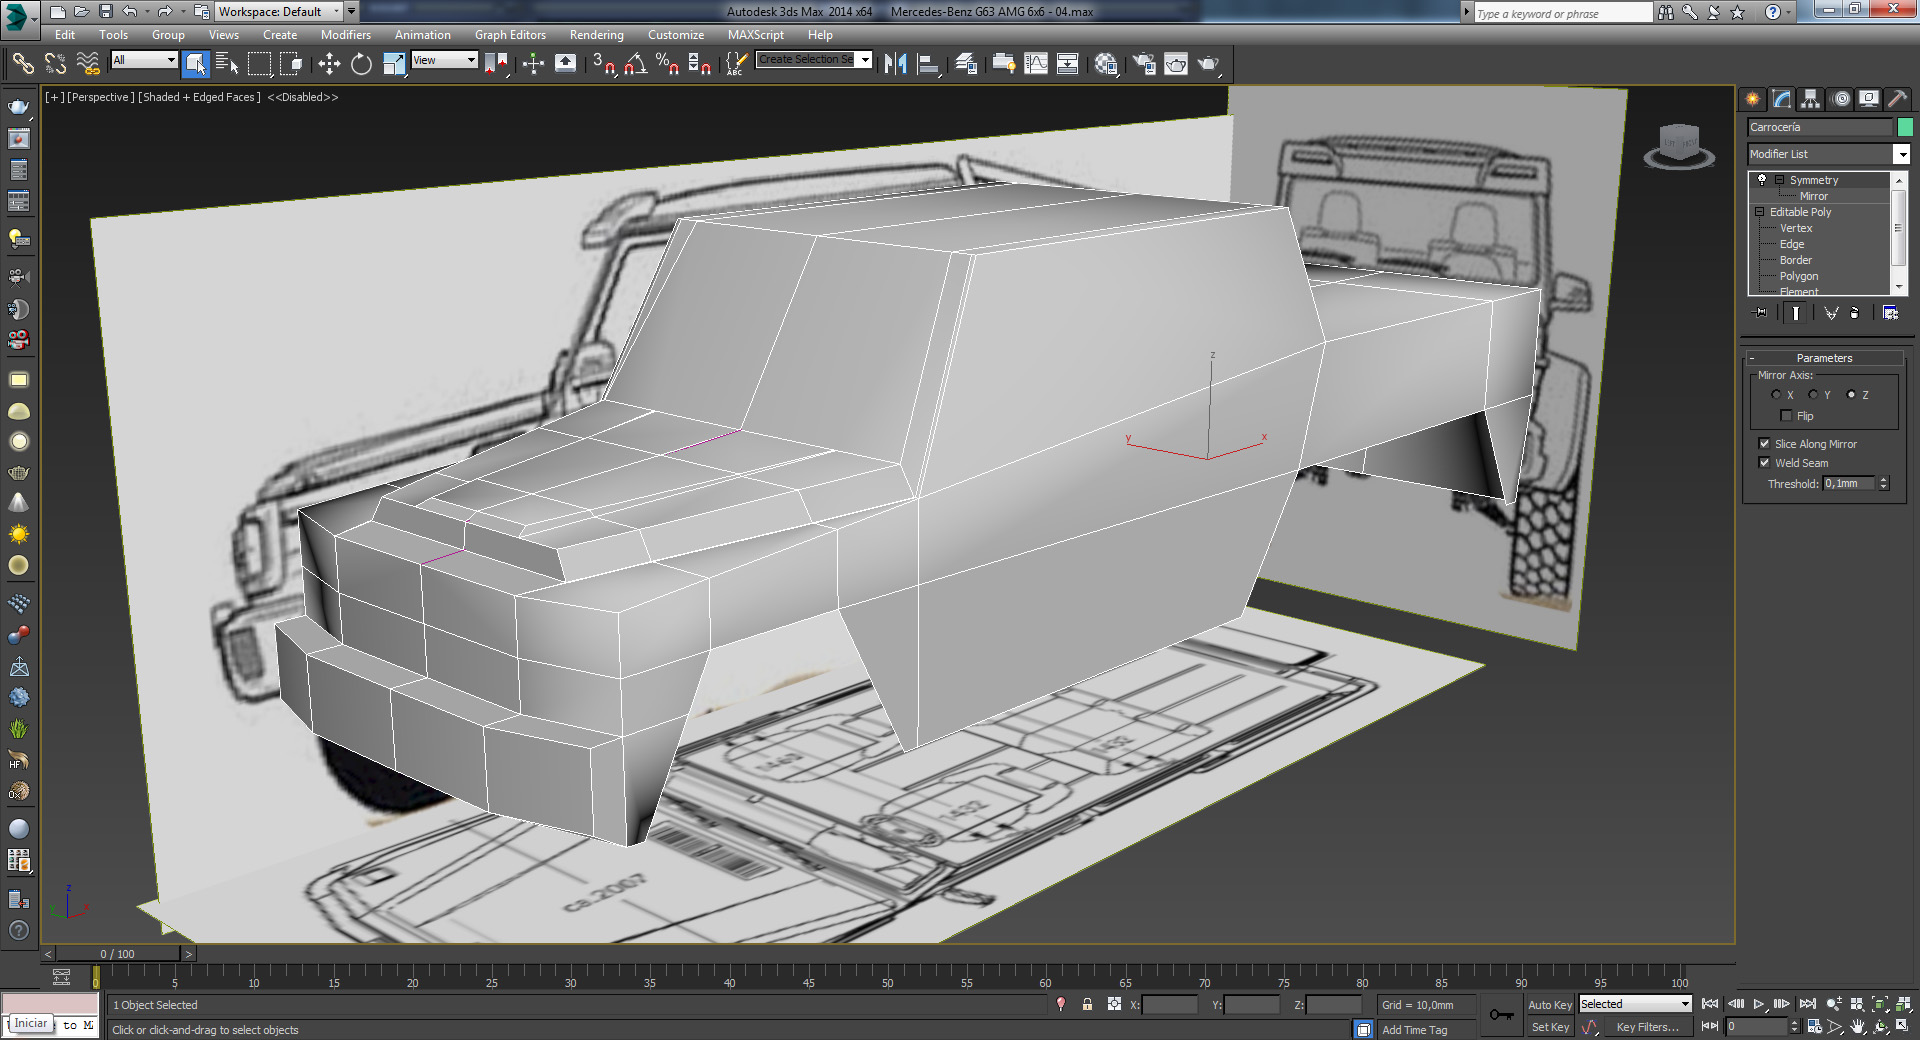This screenshot has width=1920, height=1040.
Task: Open the Modifiers menu
Action: point(345,35)
